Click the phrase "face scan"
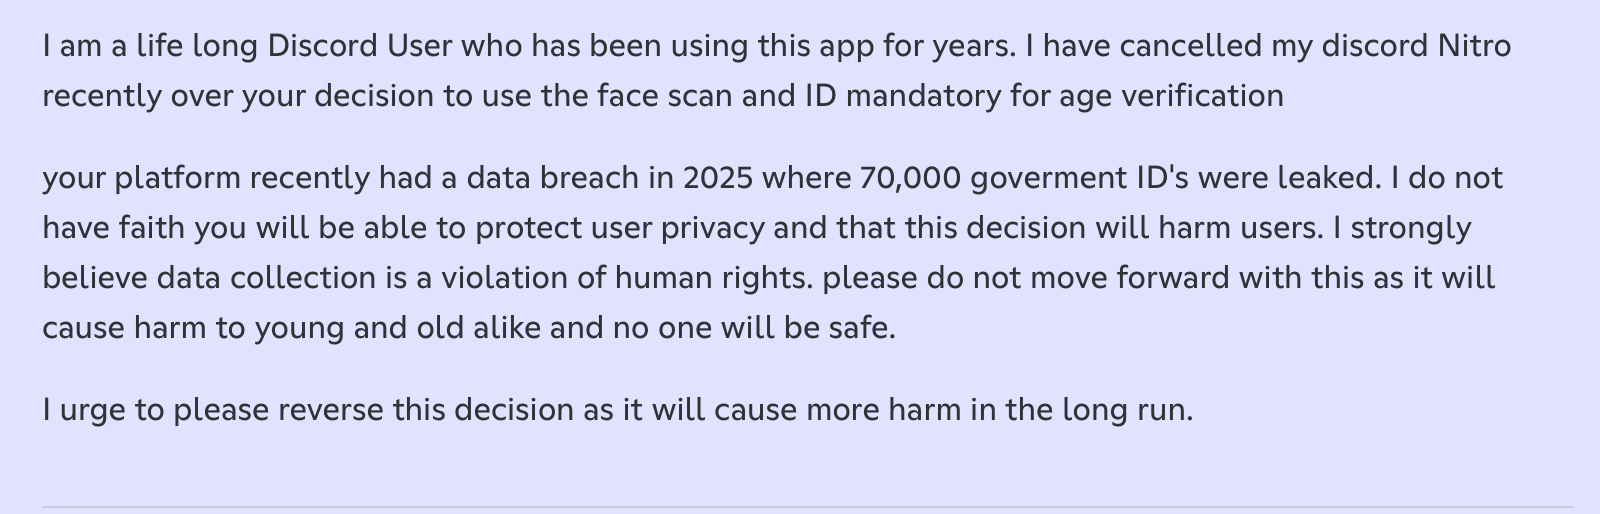This screenshot has height=514, width=1600. click(661, 96)
